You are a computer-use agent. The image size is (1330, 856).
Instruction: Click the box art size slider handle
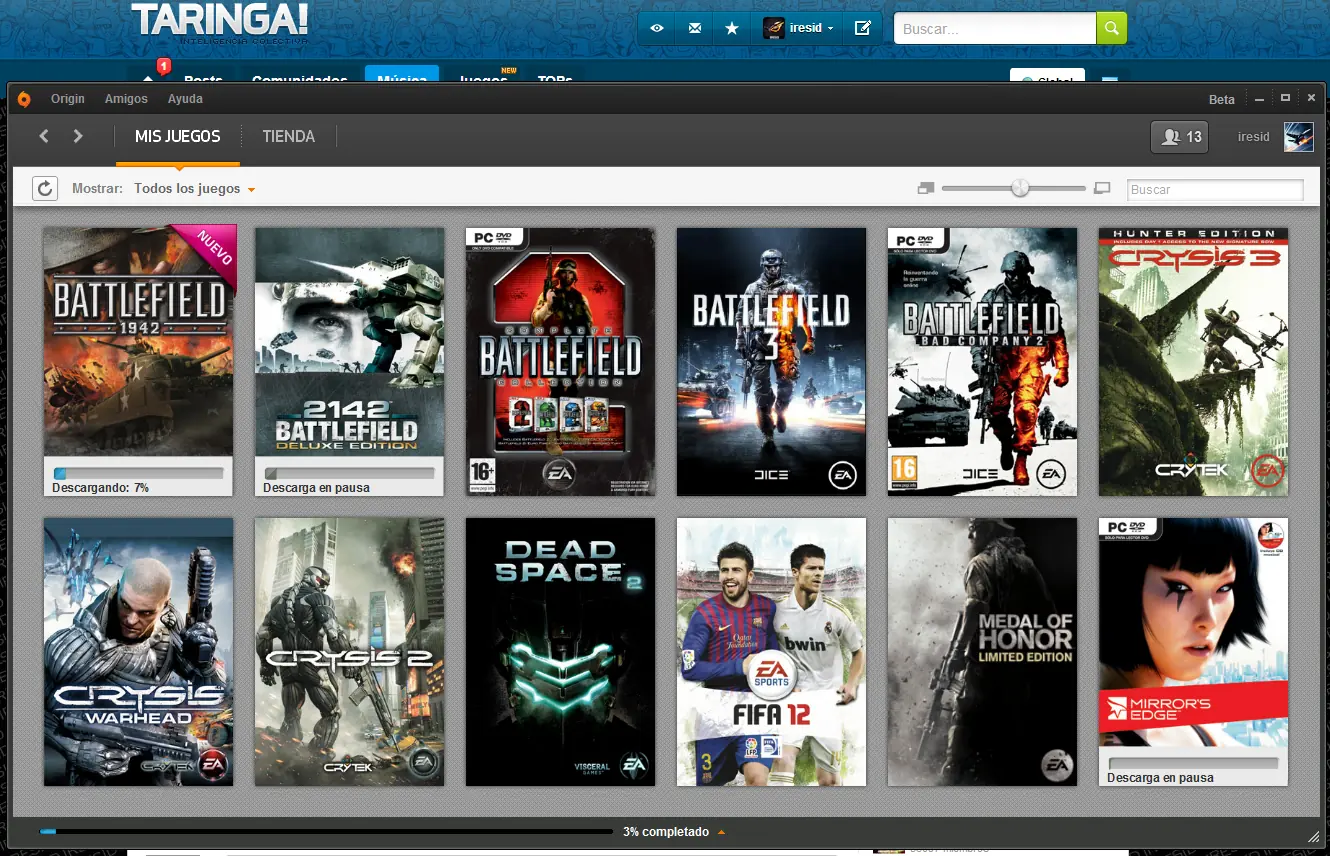click(x=1020, y=187)
